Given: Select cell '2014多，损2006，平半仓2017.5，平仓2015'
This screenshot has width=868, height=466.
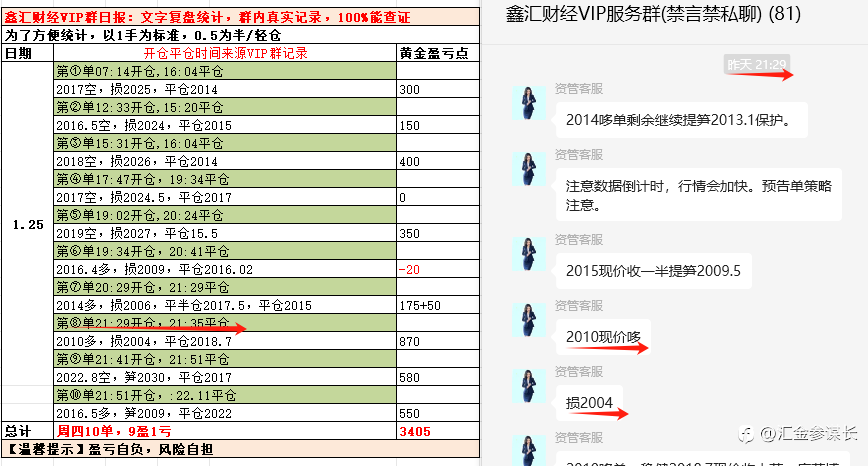Looking at the screenshot, I should [x=225, y=305].
